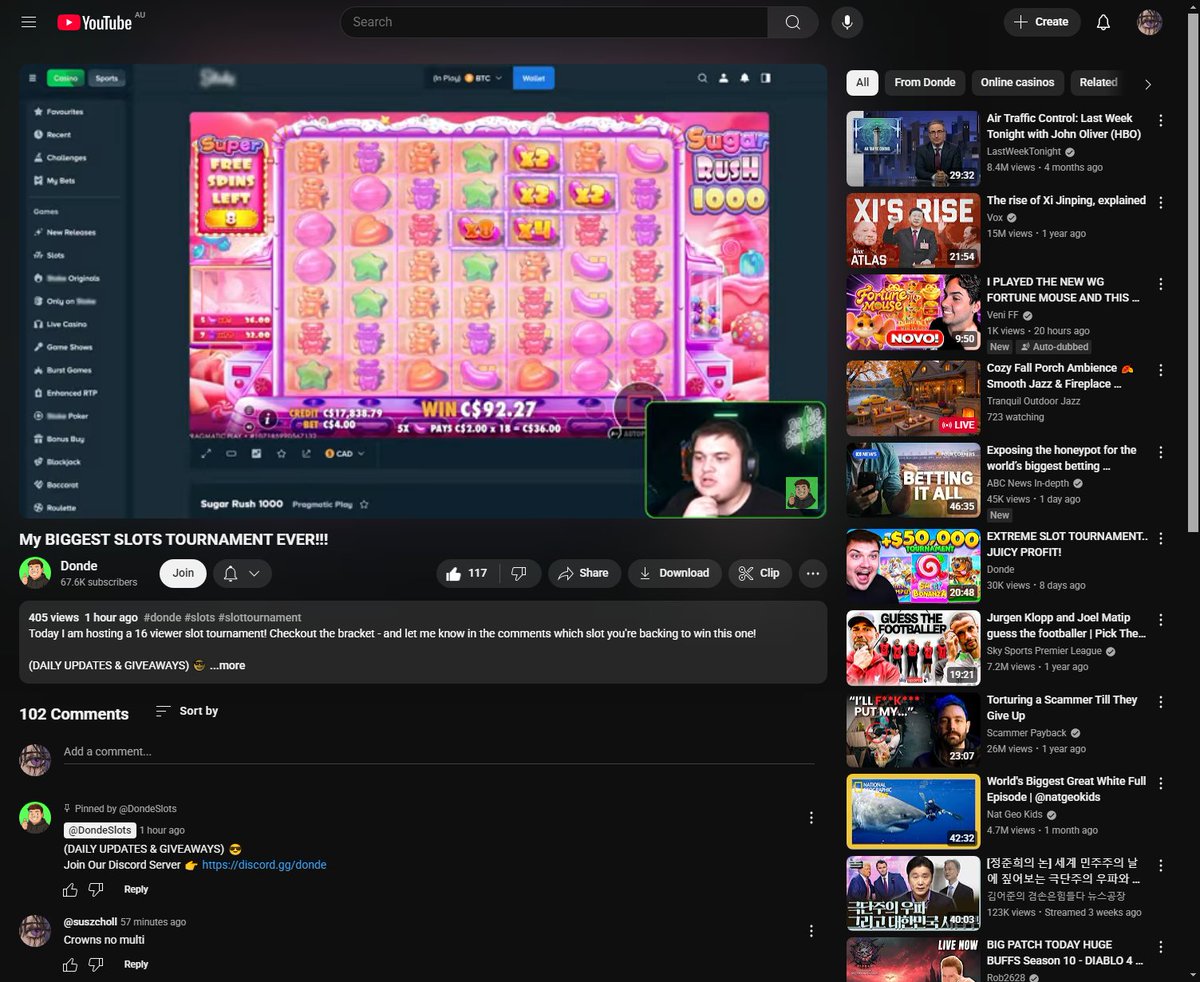Image resolution: width=1200 pixels, height=982 pixels.
Task: Open the #donde hashtag
Action: pos(162,618)
